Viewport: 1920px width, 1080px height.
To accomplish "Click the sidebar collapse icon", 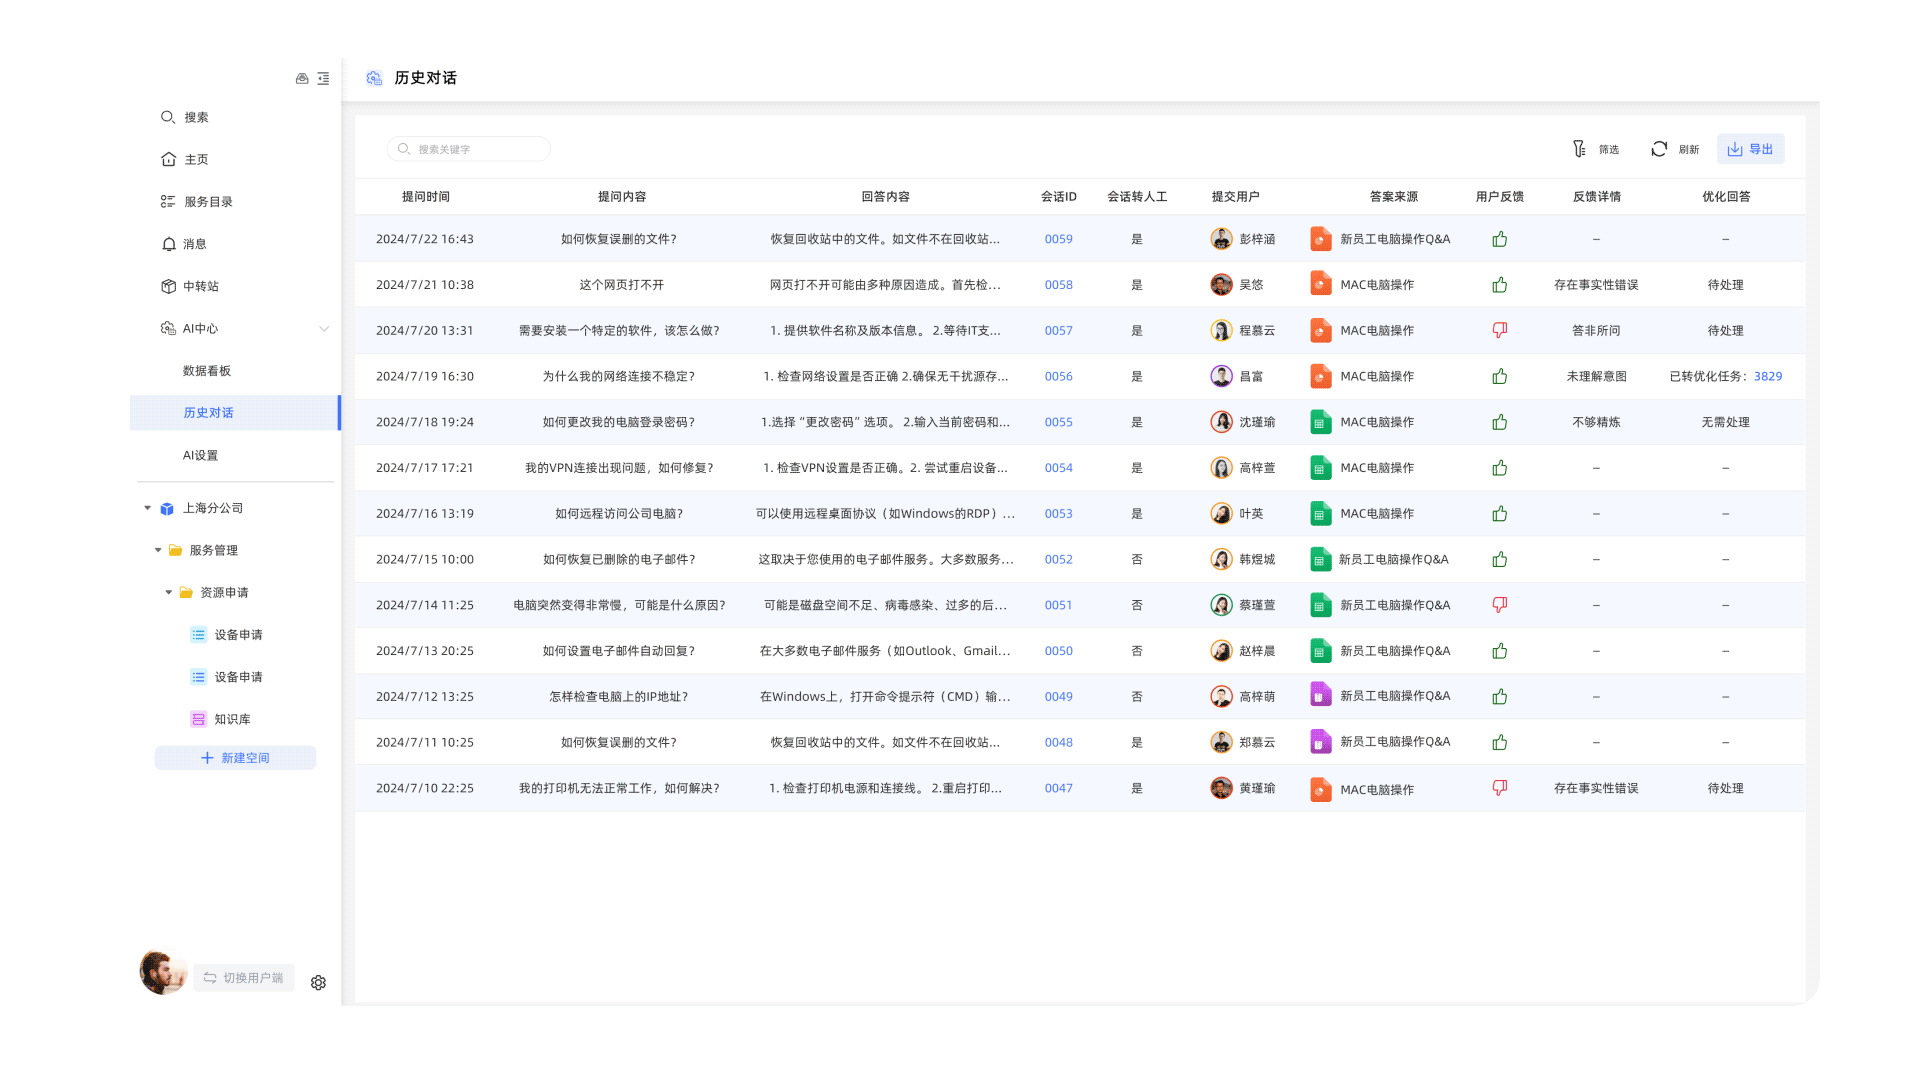I will click(323, 78).
